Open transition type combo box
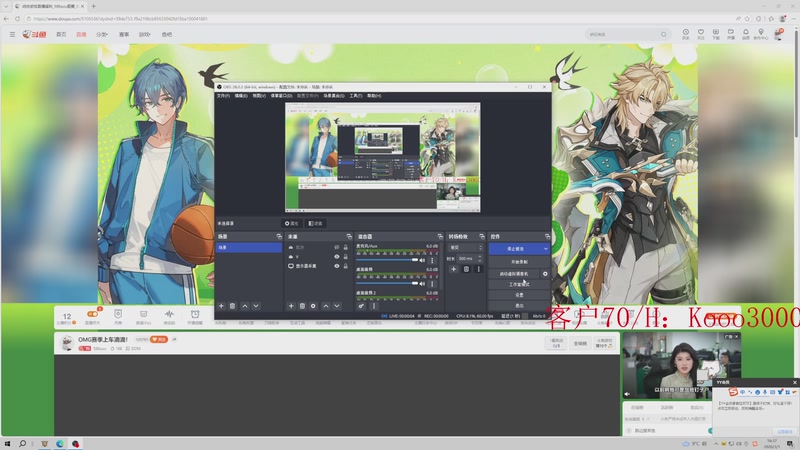 [465, 247]
